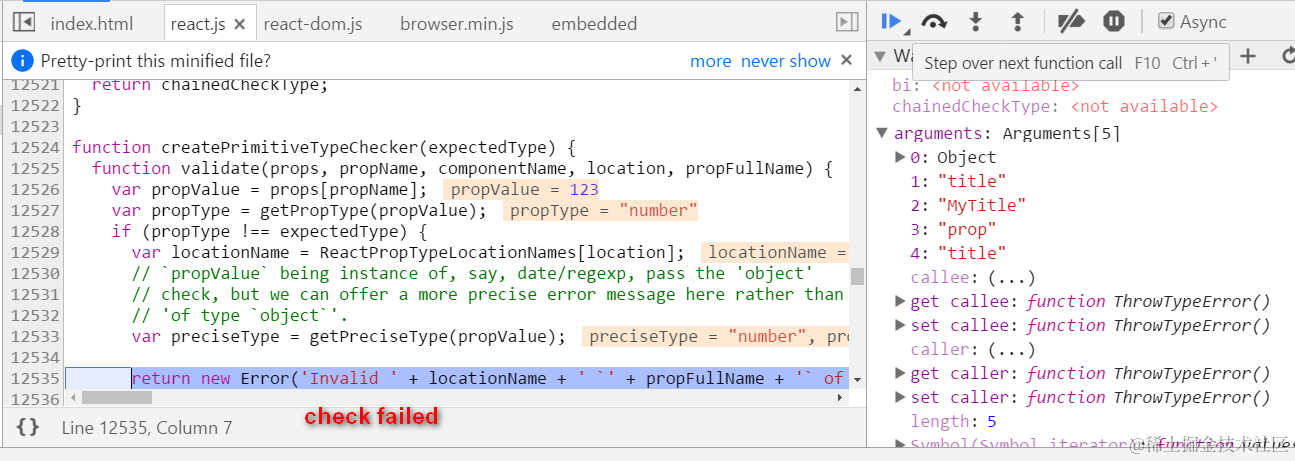Viewport: 1295px width, 461px height.
Task: Click the 'more' link in info bar
Action: (710, 61)
